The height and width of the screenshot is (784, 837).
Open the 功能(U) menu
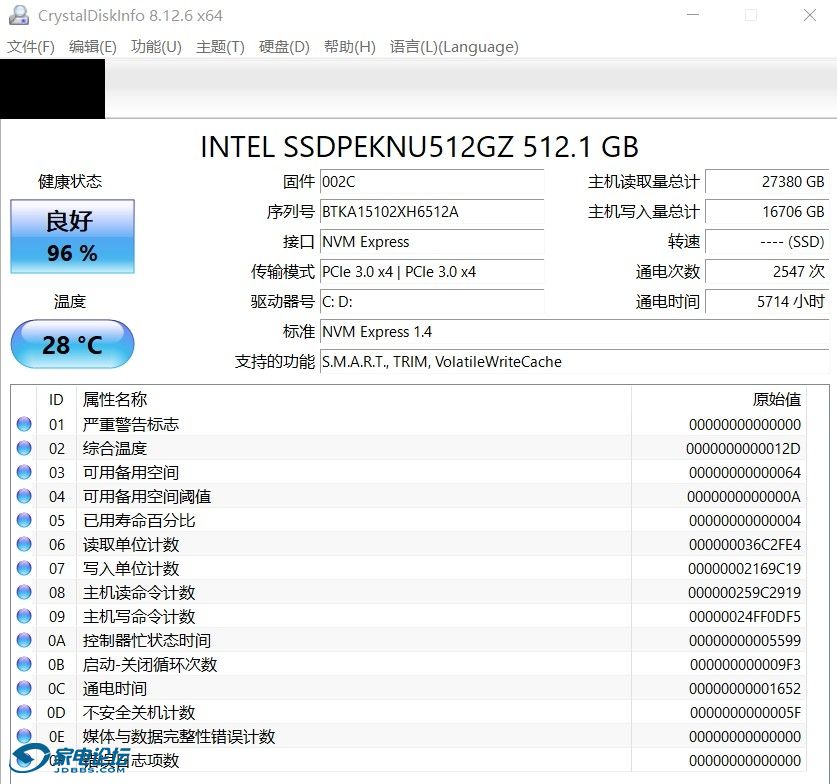point(156,47)
